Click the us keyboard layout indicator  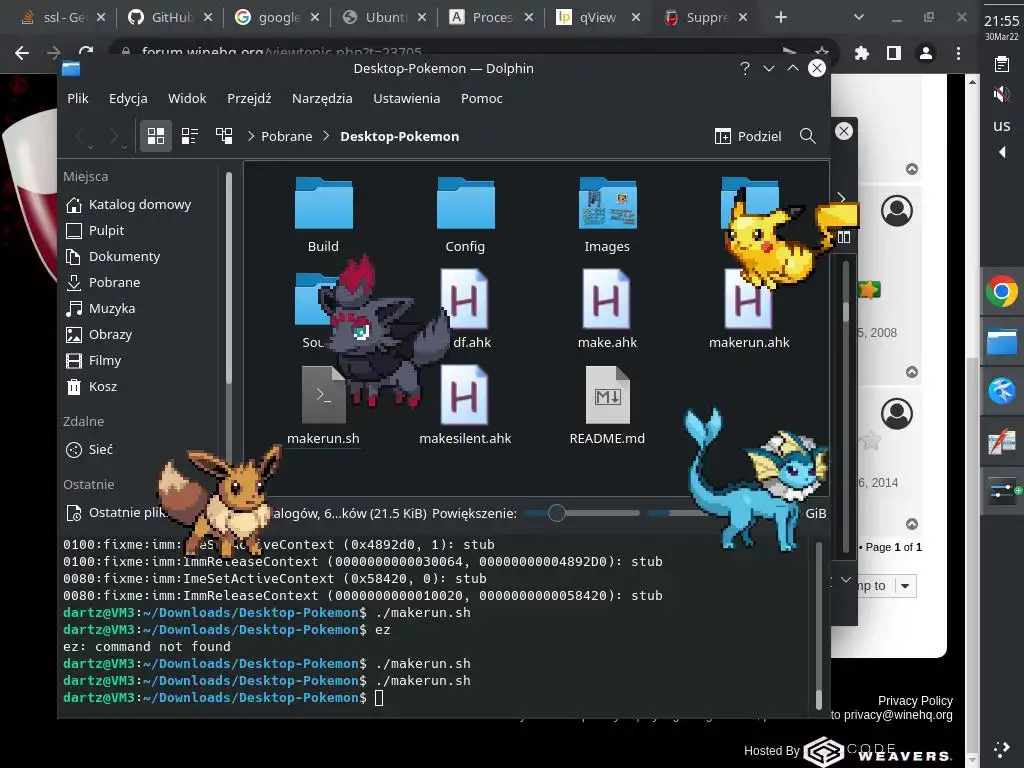point(1001,125)
